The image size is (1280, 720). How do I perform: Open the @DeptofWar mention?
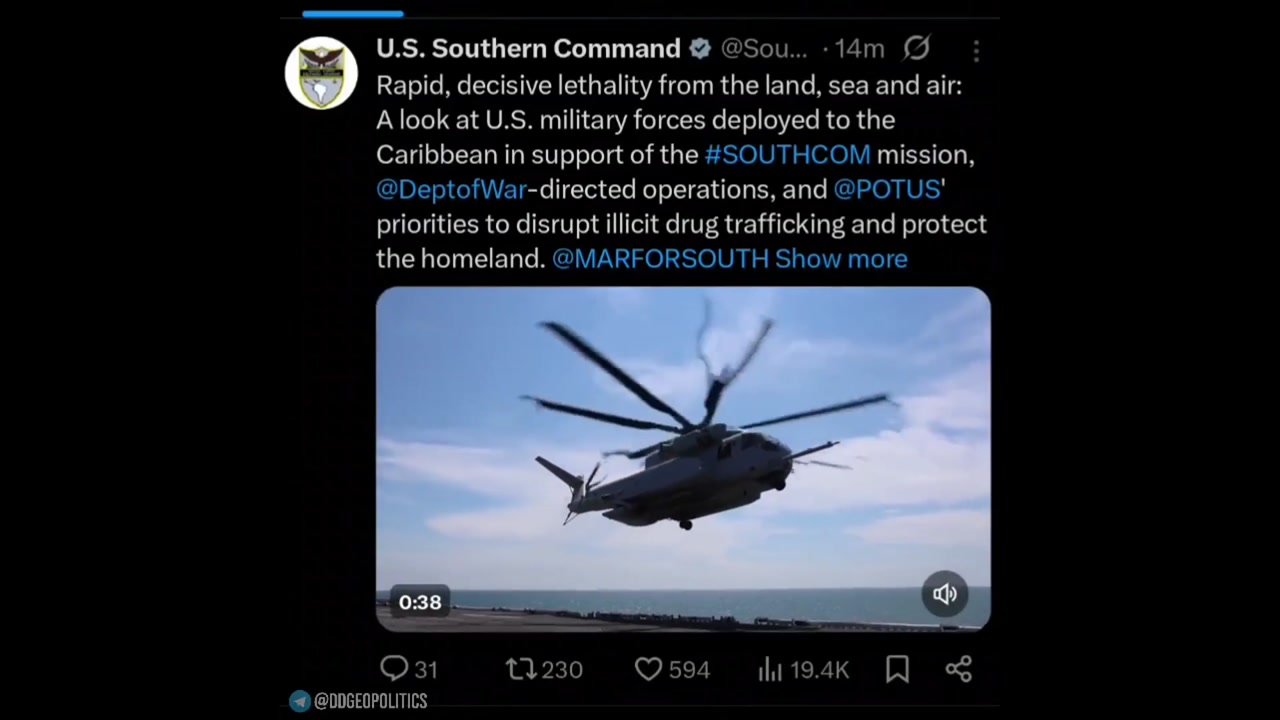click(x=451, y=189)
